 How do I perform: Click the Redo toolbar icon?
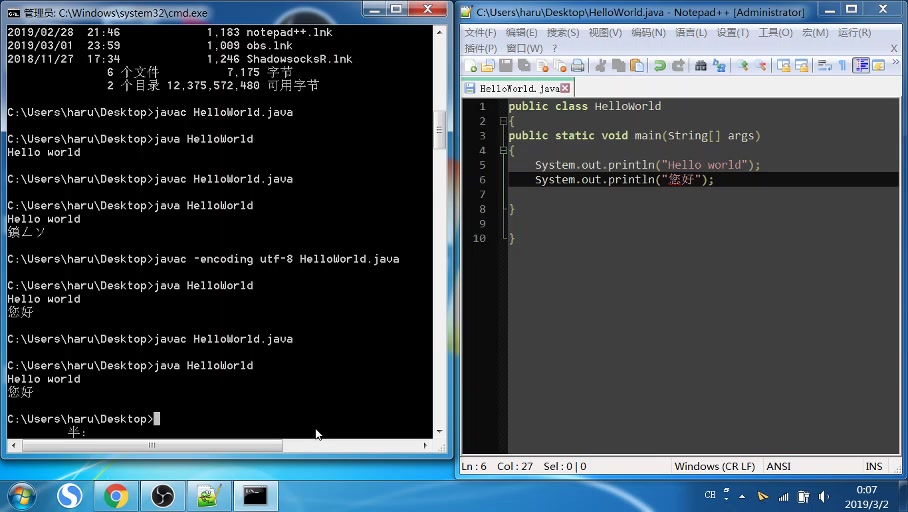tap(678, 65)
